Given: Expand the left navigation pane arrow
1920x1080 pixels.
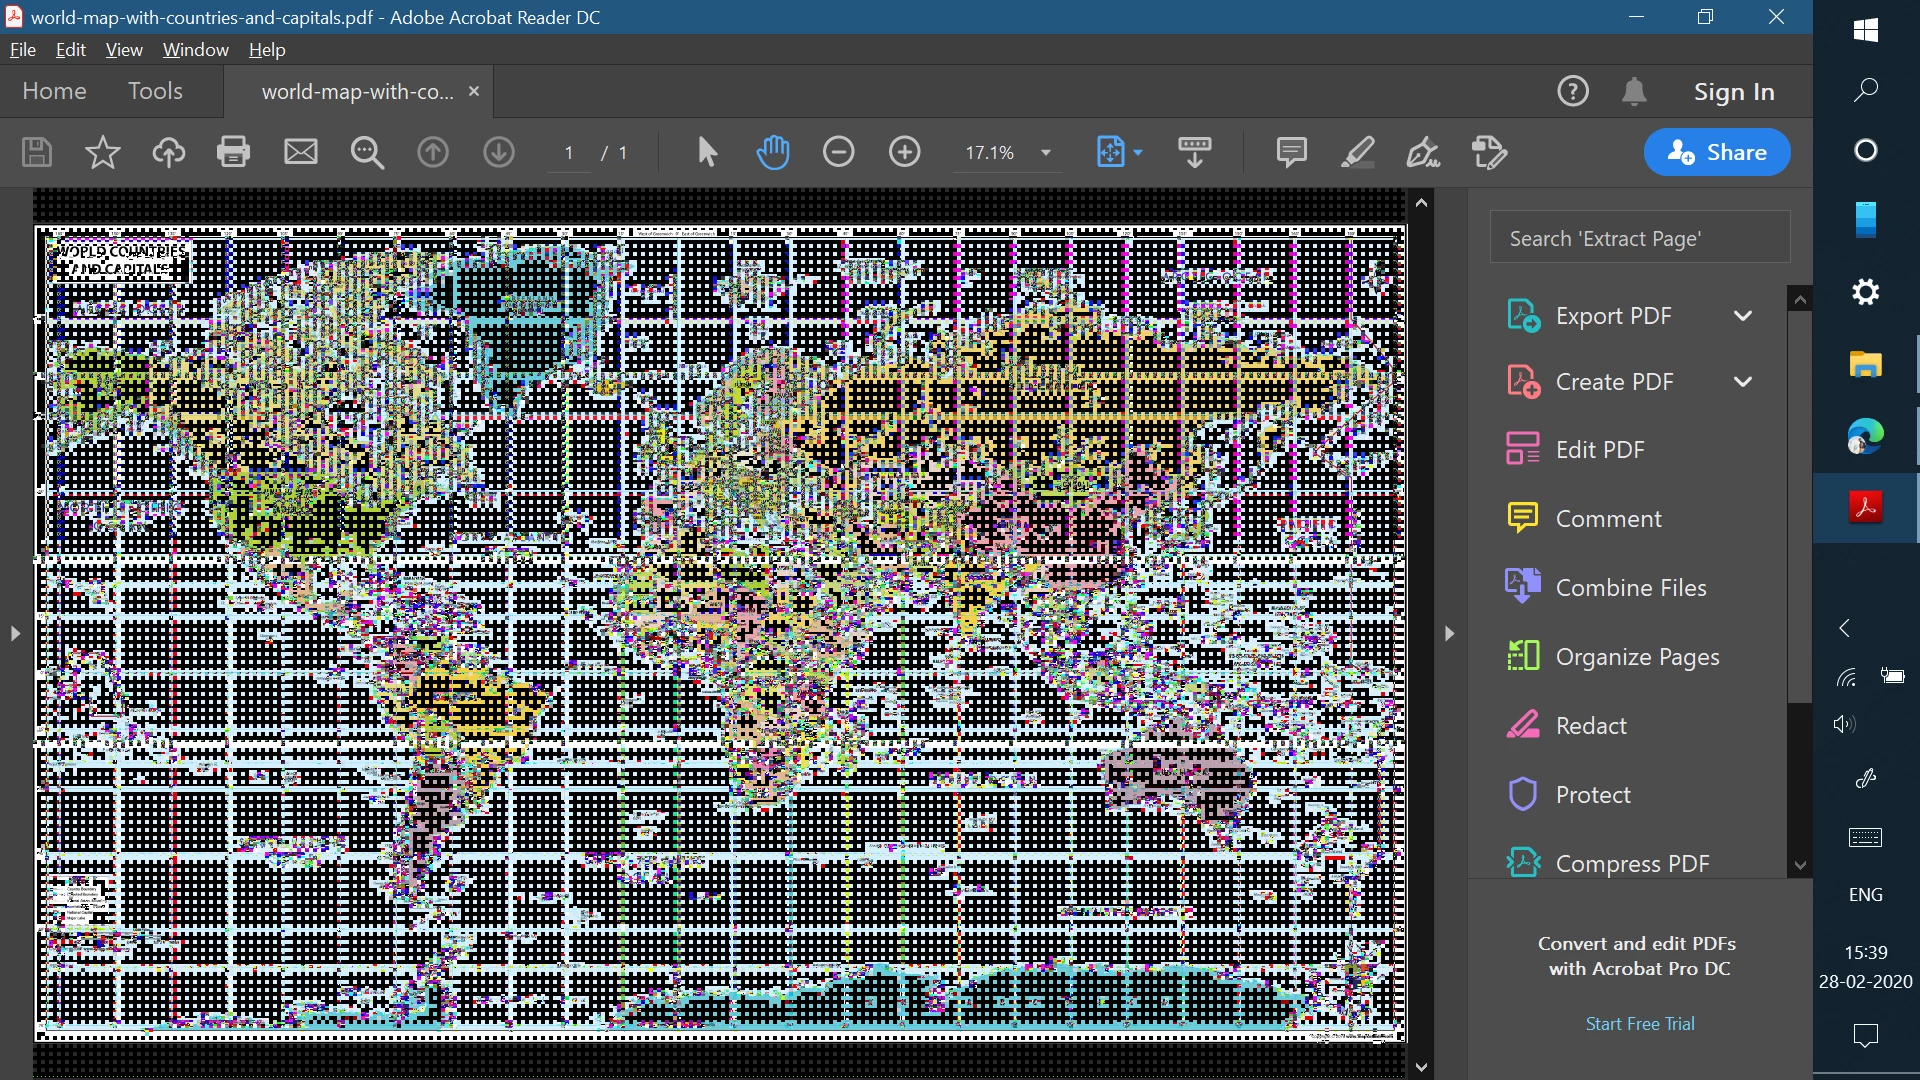Looking at the screenshot, I should pos(15,633).
